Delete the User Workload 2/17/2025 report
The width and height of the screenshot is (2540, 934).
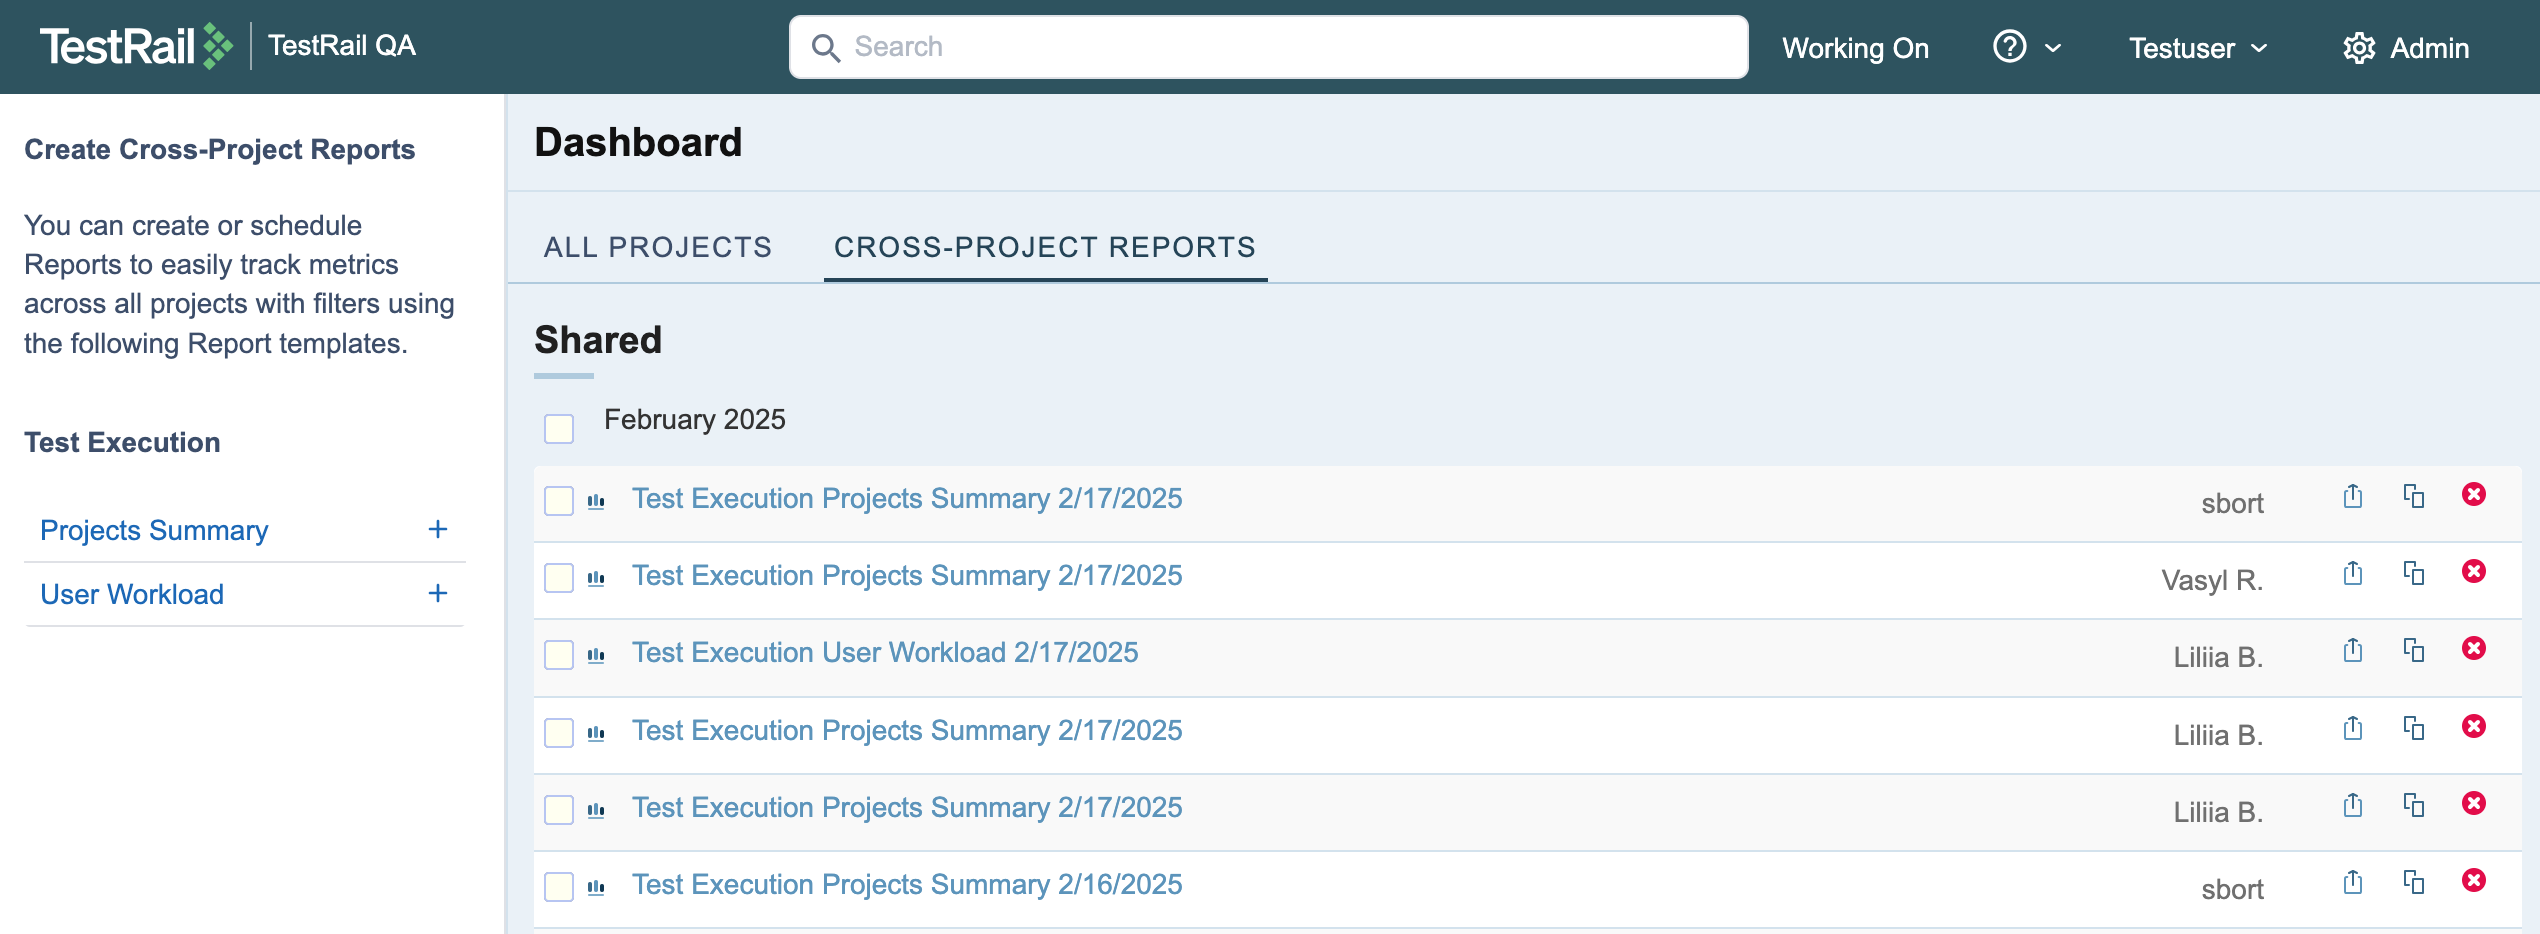[x=2473, y=649]
